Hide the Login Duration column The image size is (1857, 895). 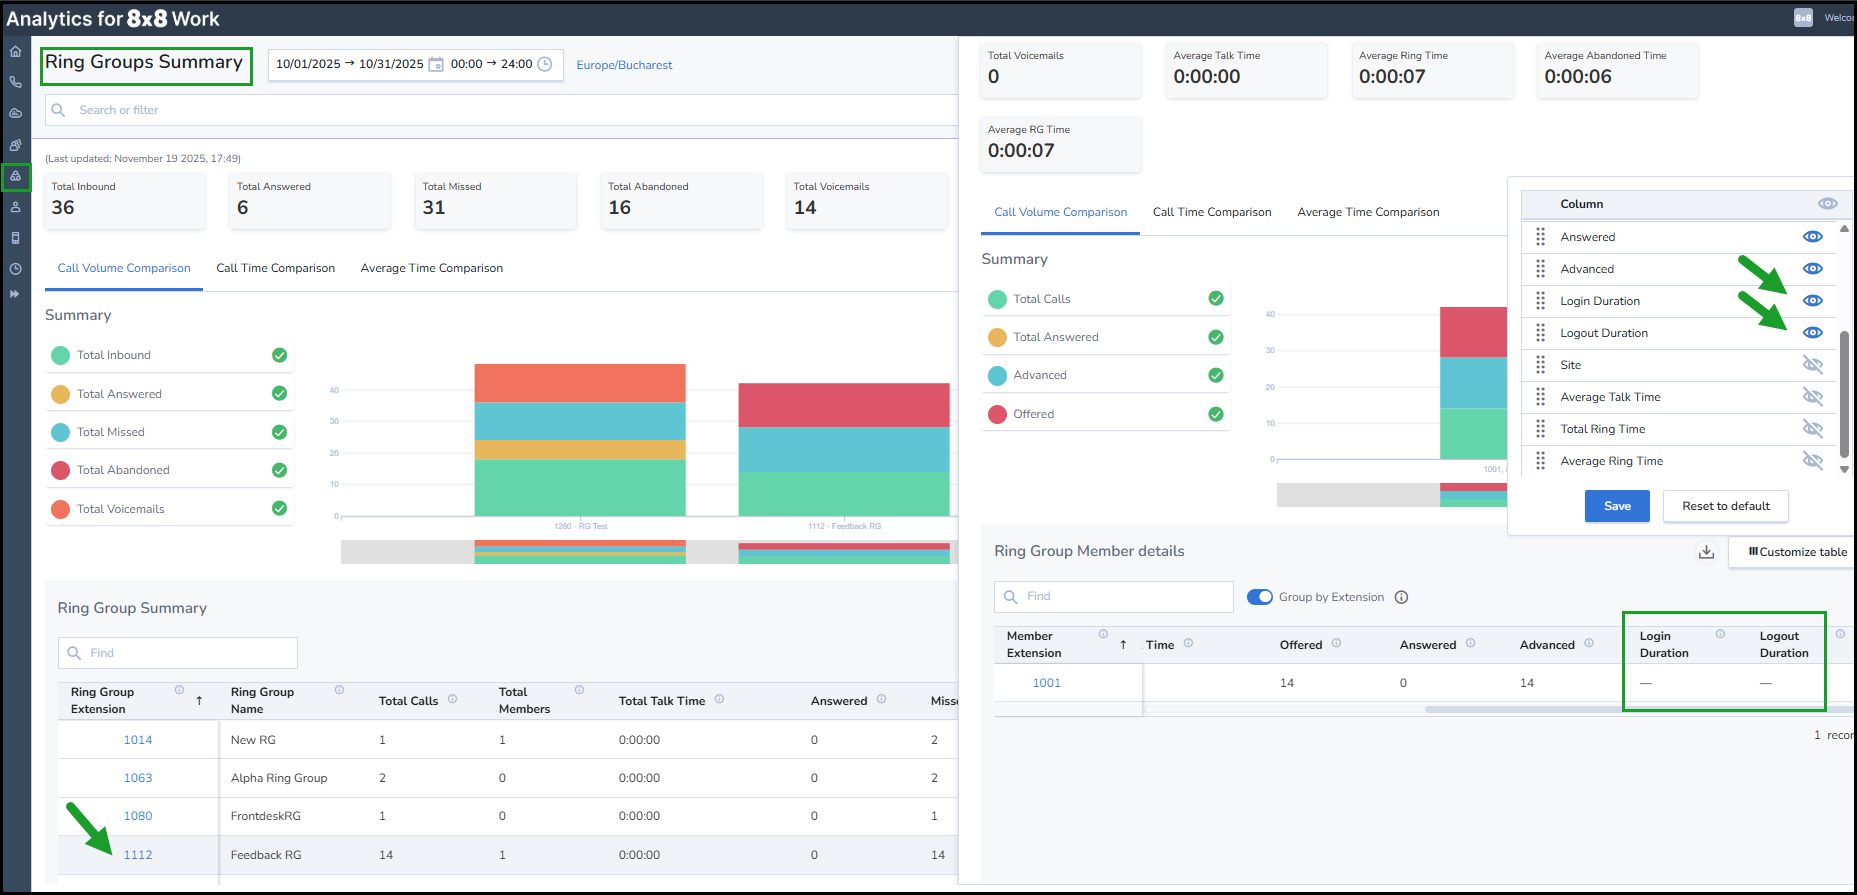coord(1812,301)
